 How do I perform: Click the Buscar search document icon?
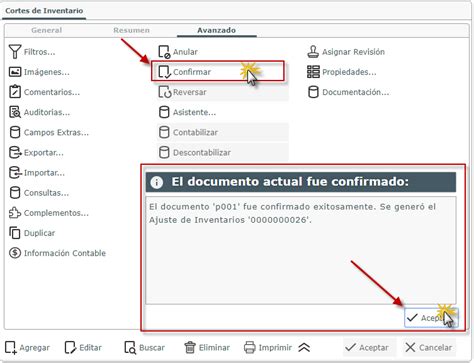[x=130, y=347]
